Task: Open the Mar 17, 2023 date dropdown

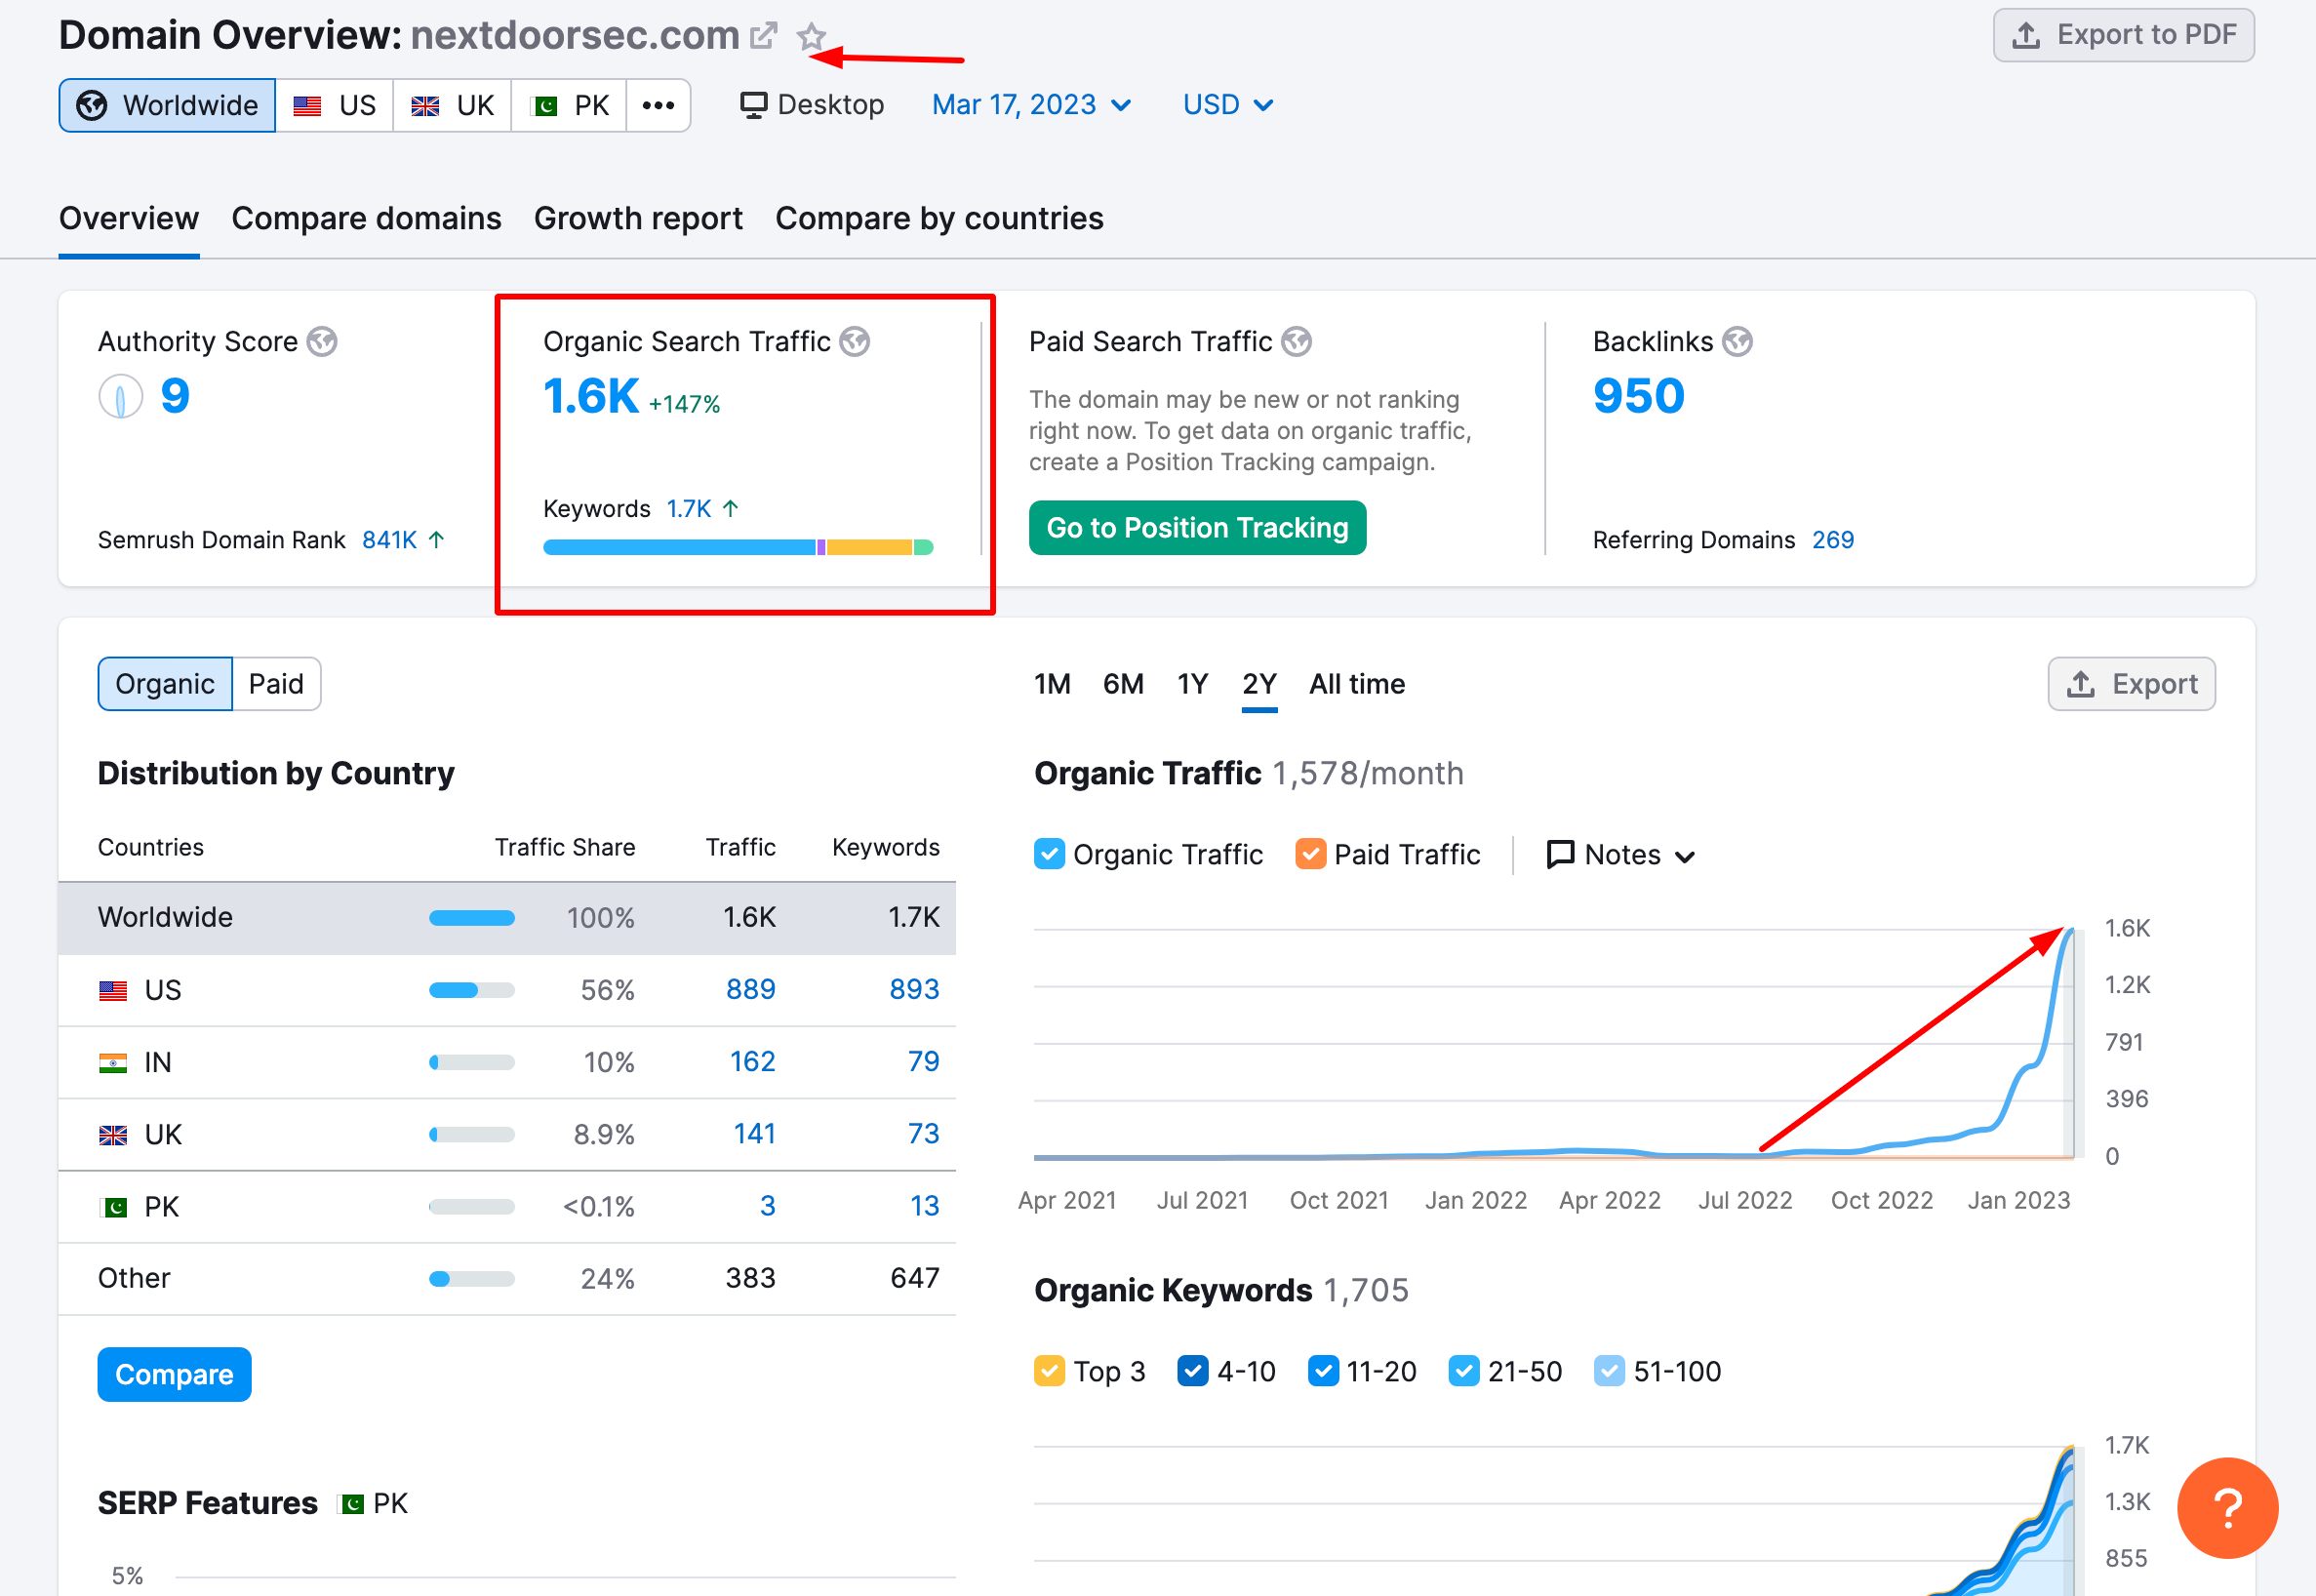Action: point(1031,105)
